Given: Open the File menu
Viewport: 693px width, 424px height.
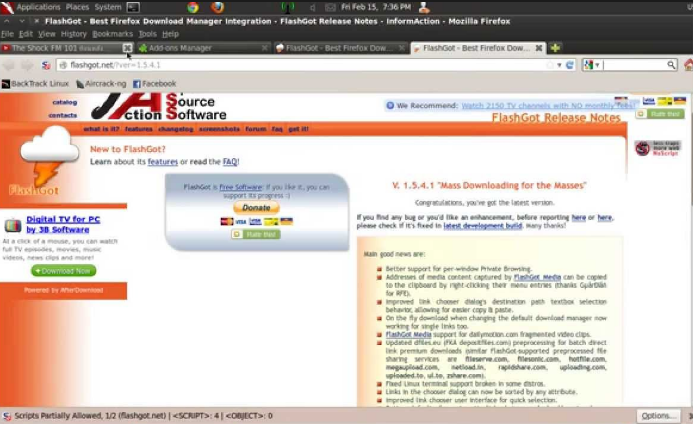Looking at the screenshot, I should (7, 34).
